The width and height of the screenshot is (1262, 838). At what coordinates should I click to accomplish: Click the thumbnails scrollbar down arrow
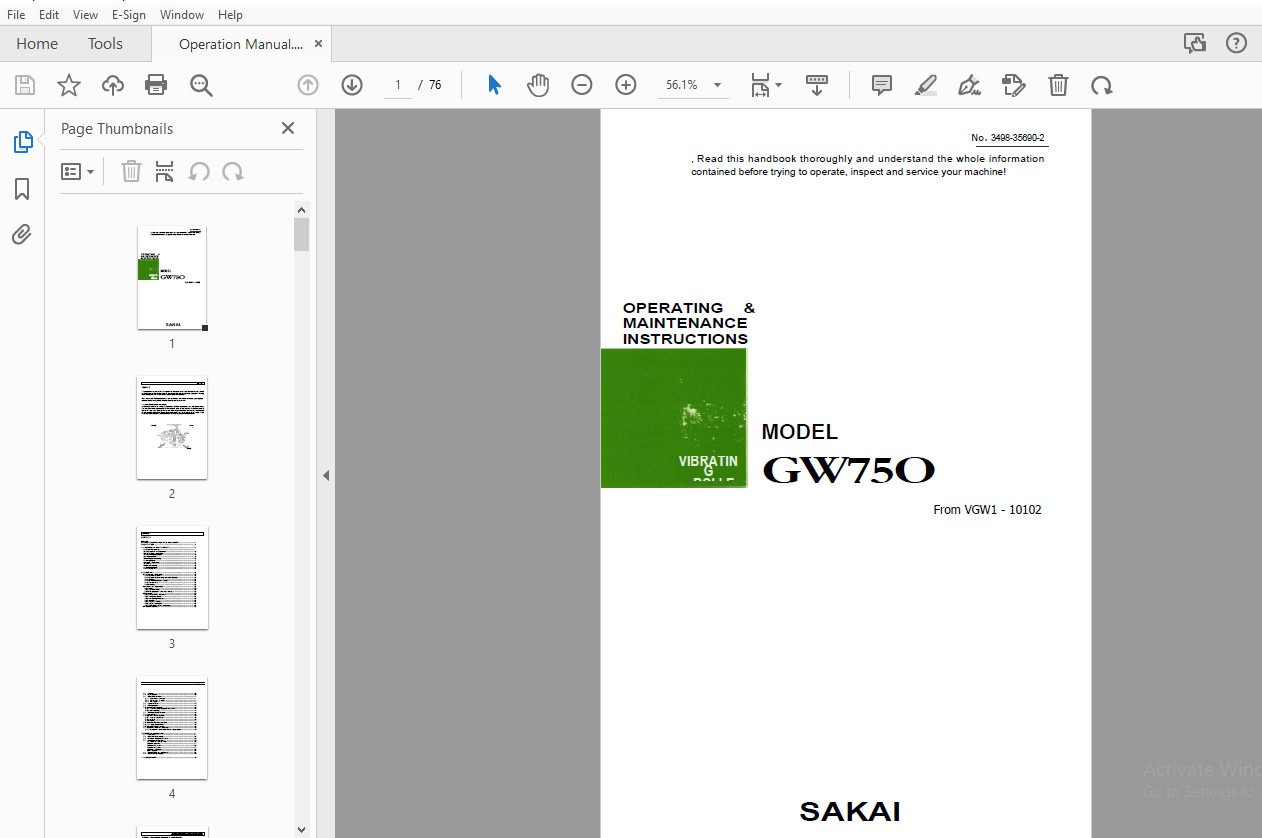(302, 829)
